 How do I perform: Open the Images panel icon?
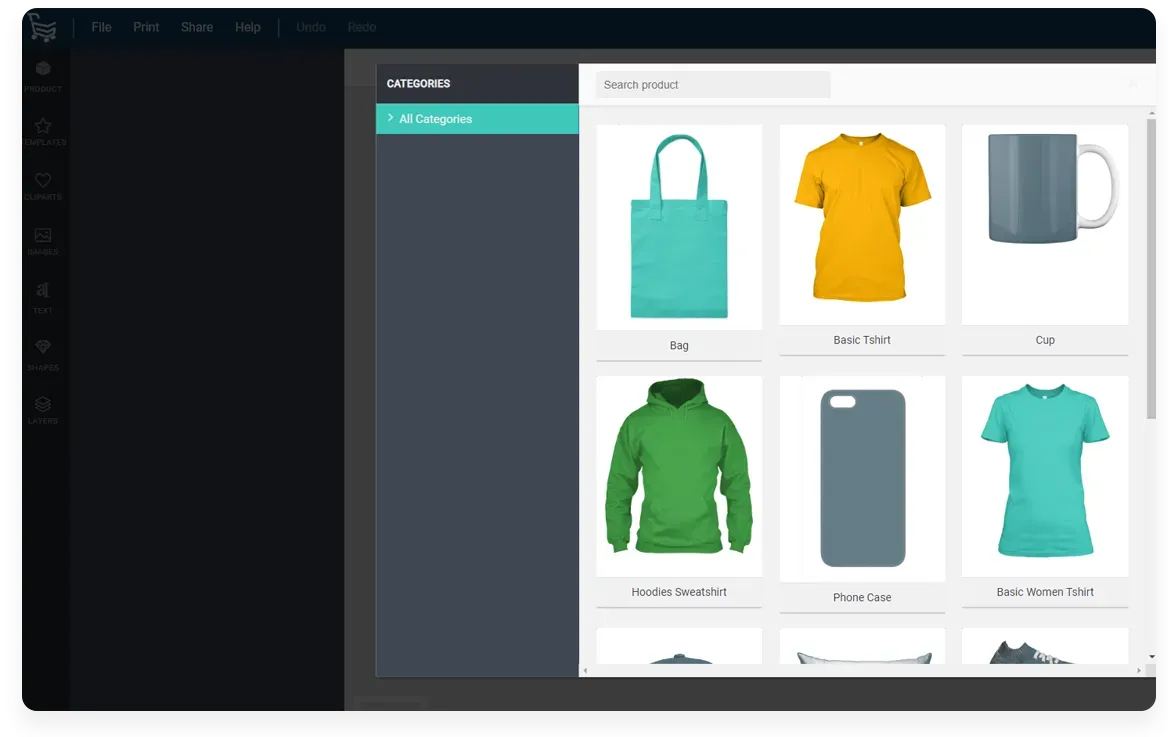43,236
